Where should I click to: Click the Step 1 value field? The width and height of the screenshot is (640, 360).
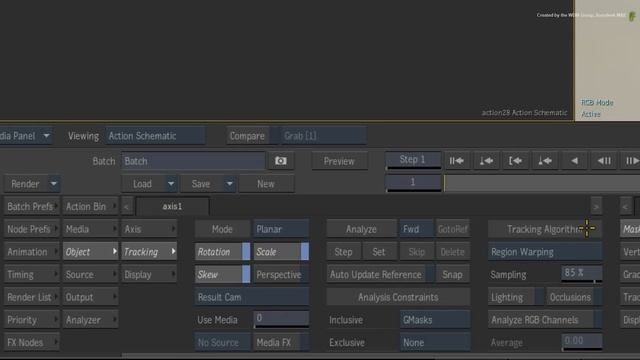click(x=413, y=160)
